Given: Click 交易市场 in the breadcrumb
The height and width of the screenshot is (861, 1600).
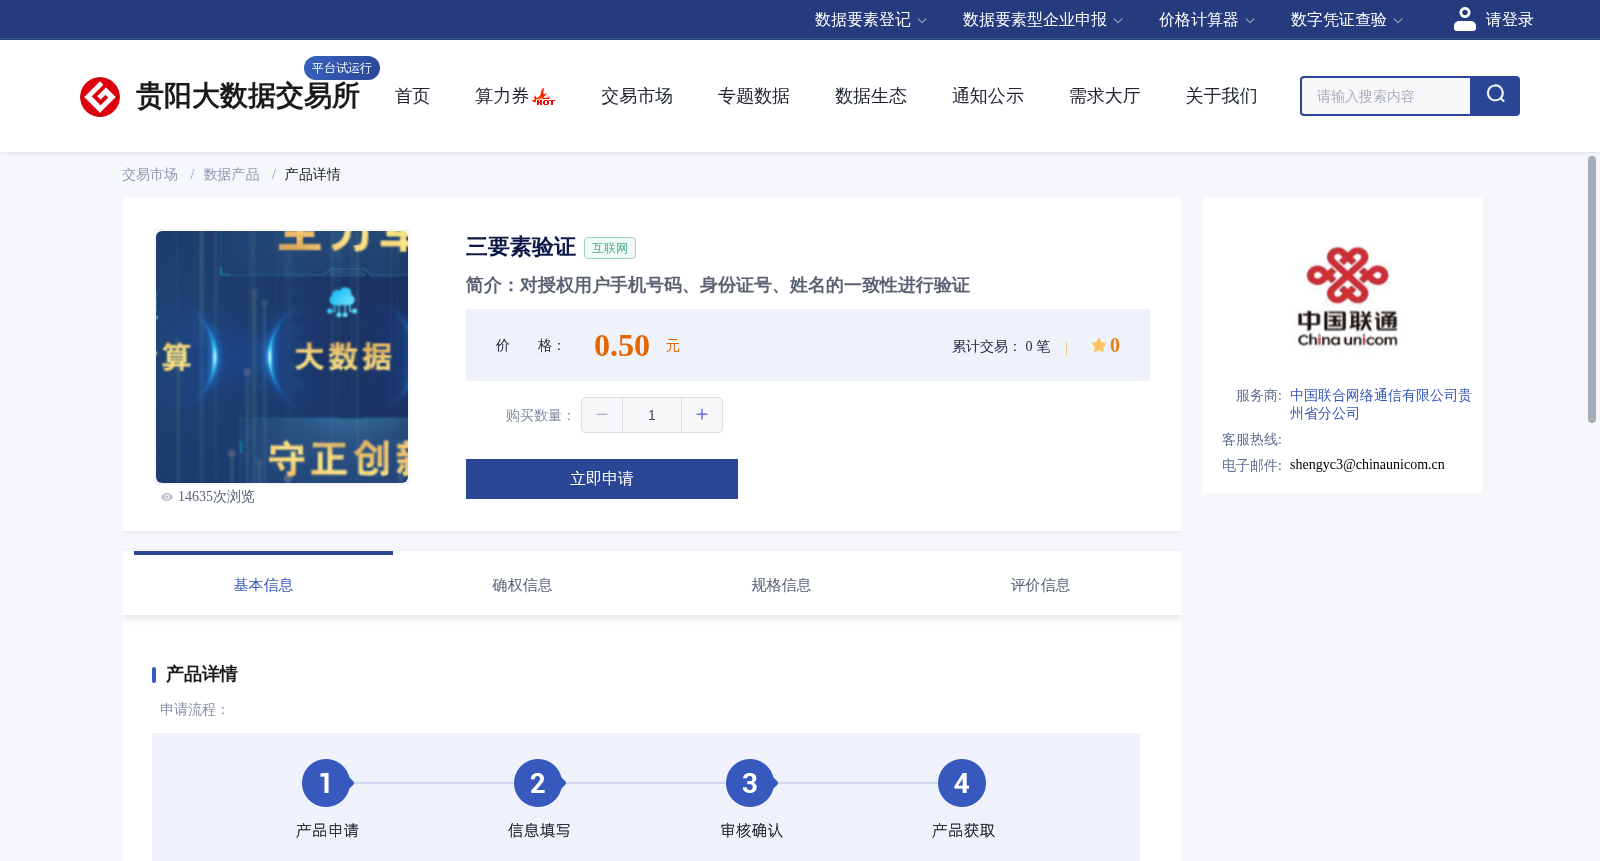Looking at the screenshot, I should point(150,175).
